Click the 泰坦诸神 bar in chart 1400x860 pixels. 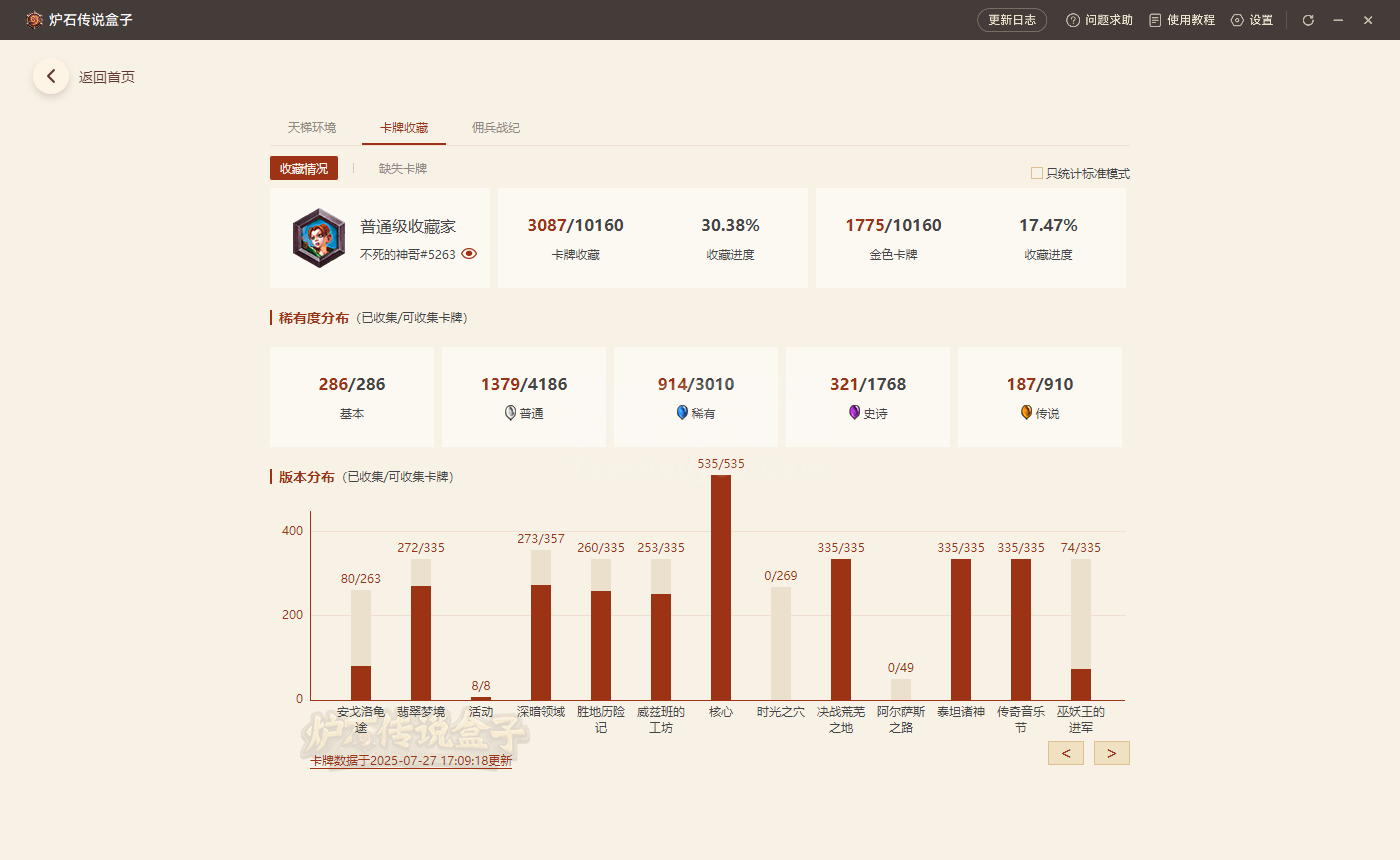pyautogui.click(x=961, y=630)
